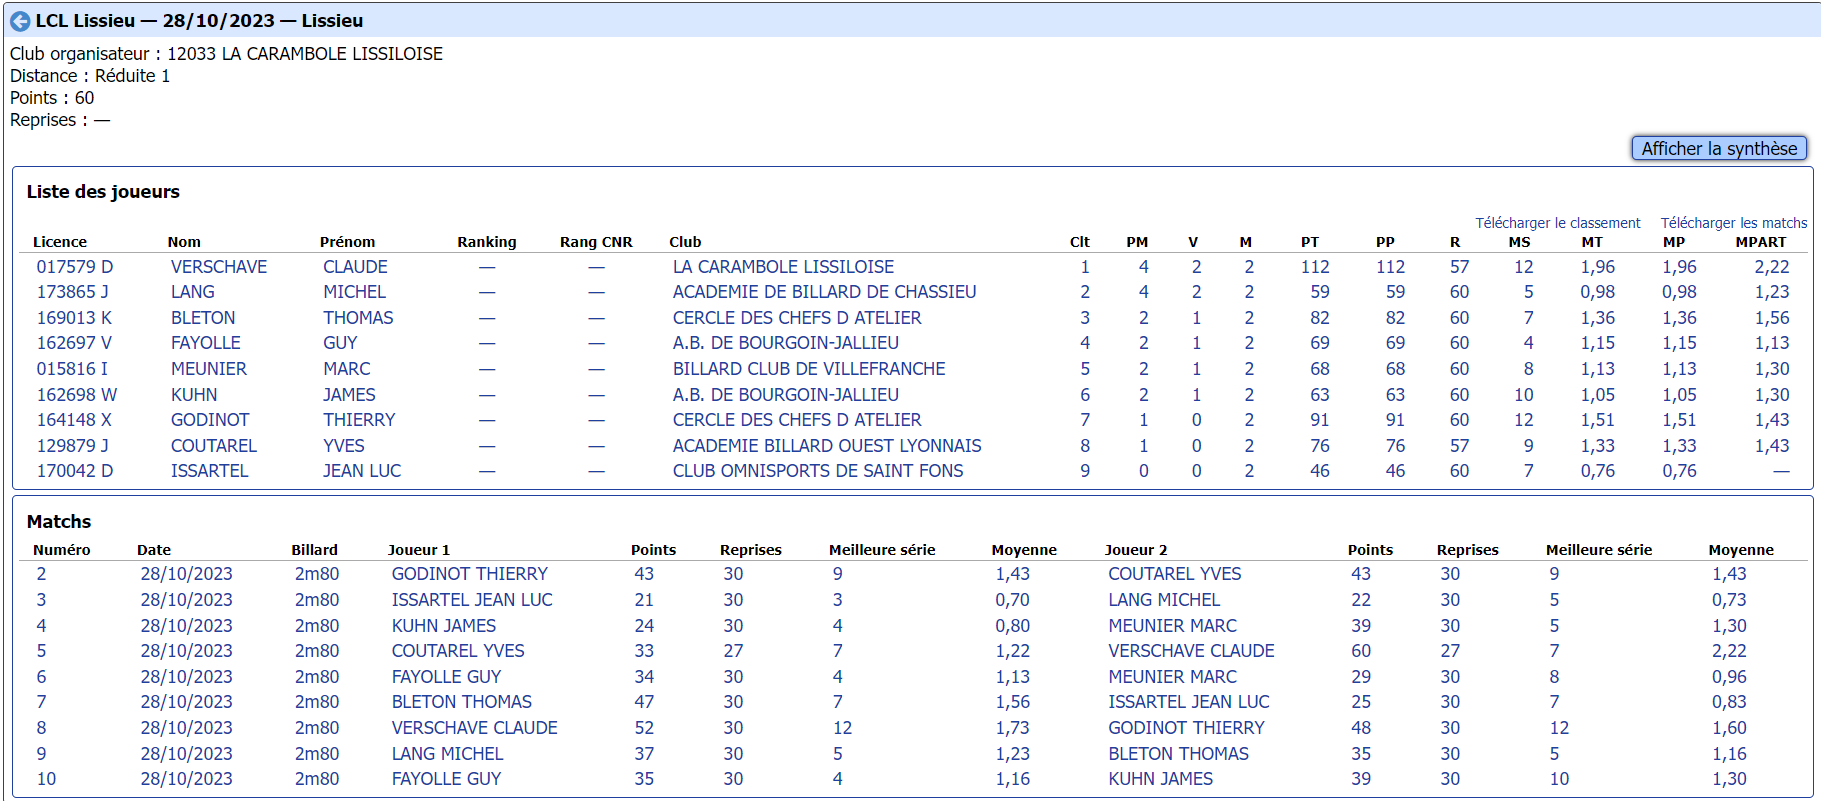Click MEUNIER MARC in match 6
Screen dimensions: 1821x801
(1172, 677)
